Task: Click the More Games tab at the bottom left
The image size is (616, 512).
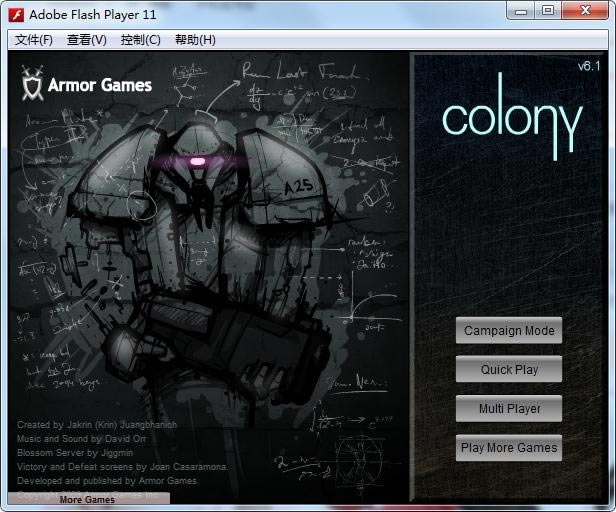Action: point(88,499)
